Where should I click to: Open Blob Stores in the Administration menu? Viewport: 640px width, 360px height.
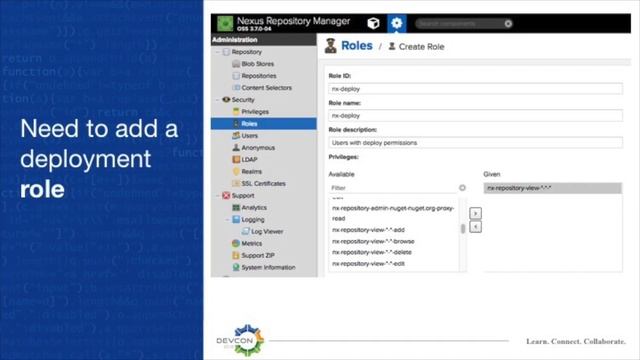coord(258,64)
